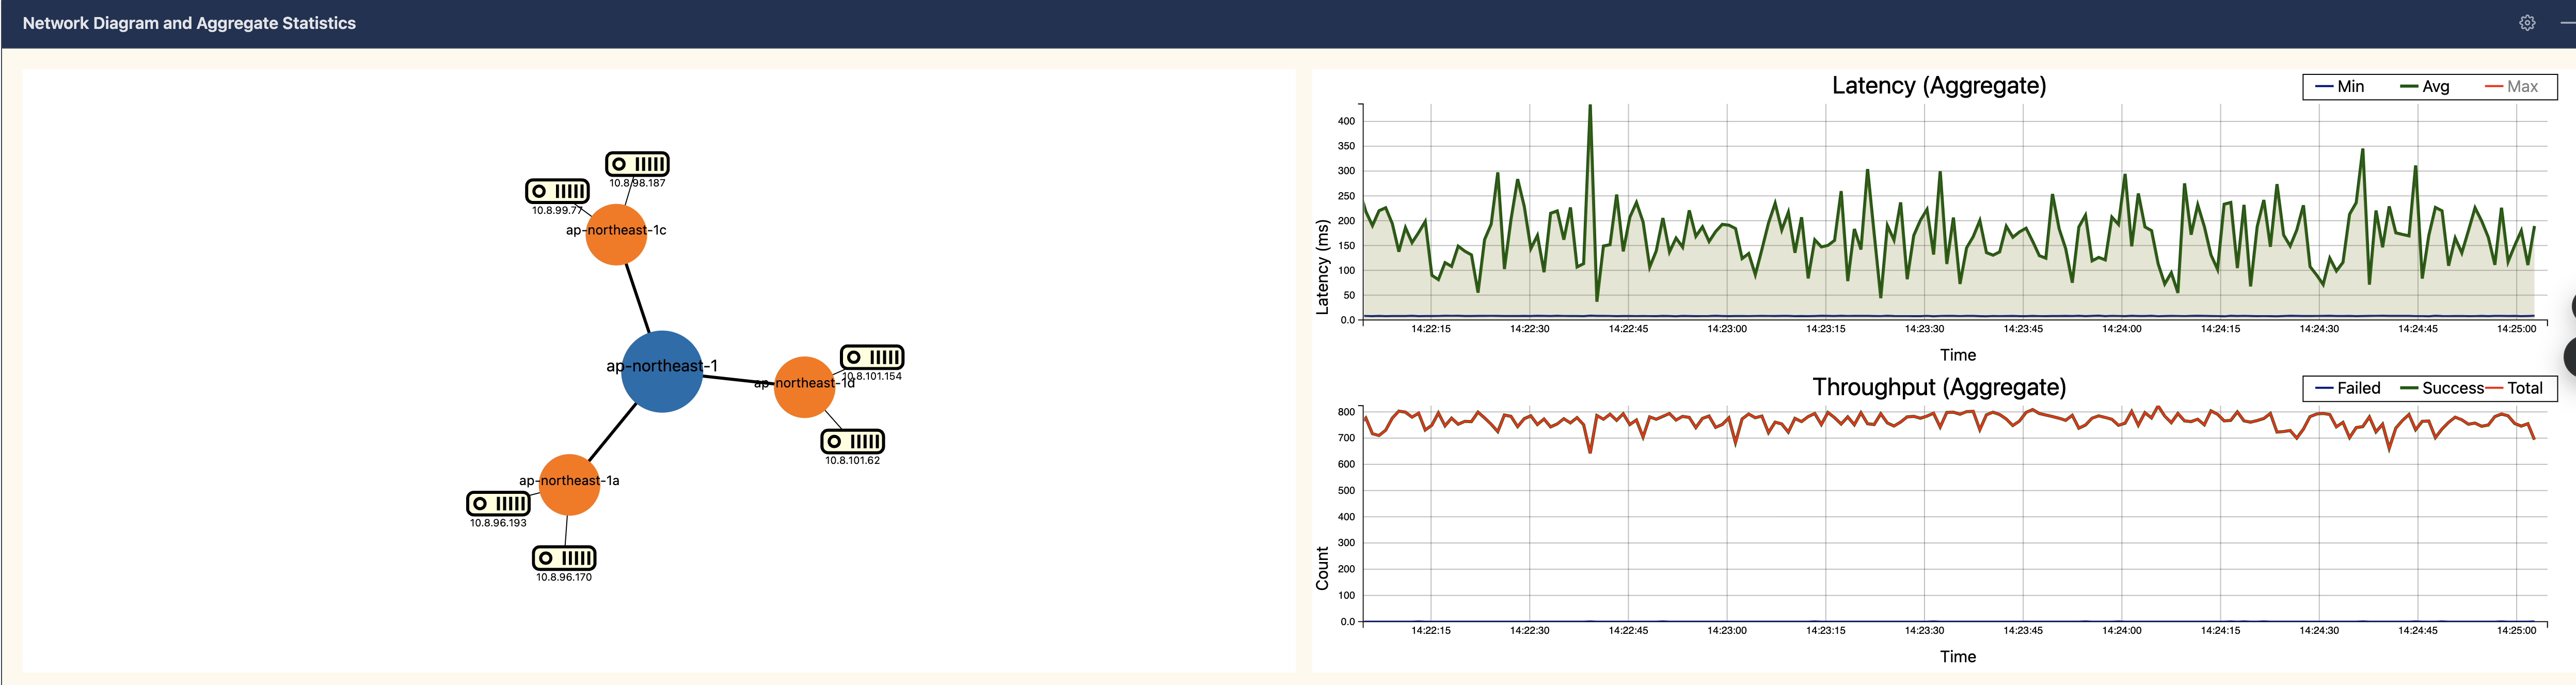Click the ap-northeast-1a zone node
Screen dimensions: 2576x685
569,485
